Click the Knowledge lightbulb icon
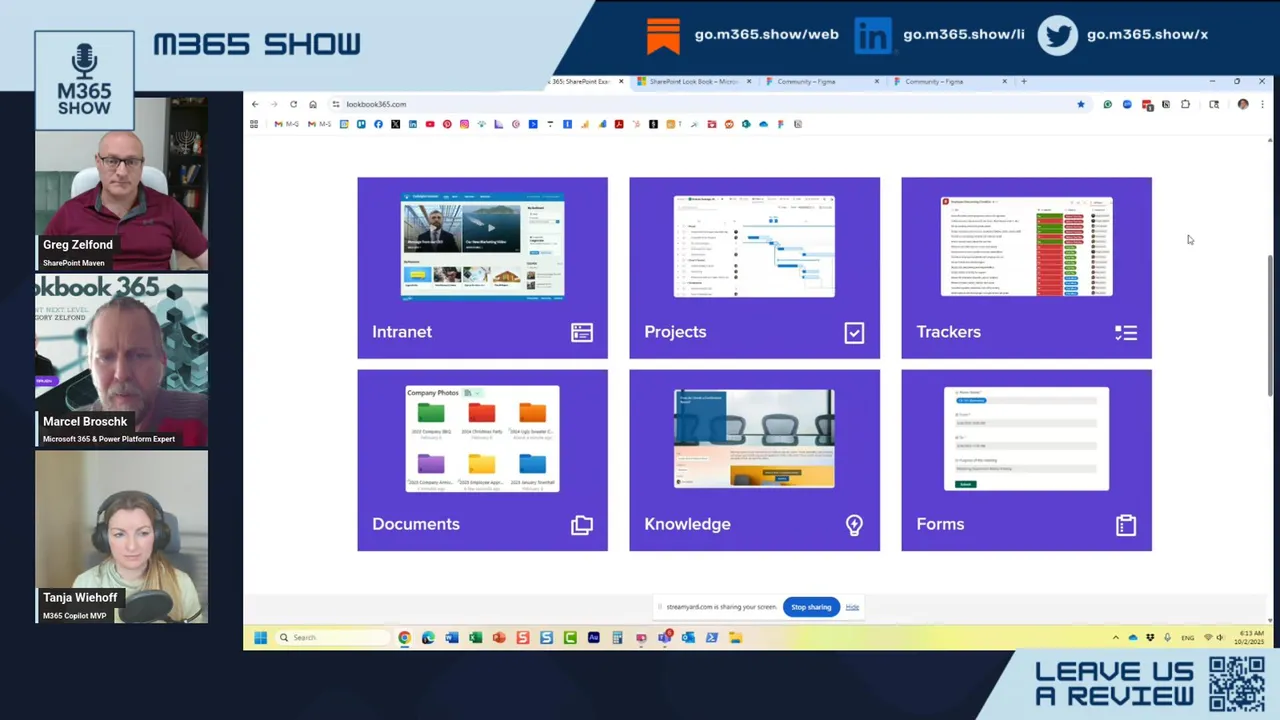Viewport: 1280px width, 720px height. 854,525
